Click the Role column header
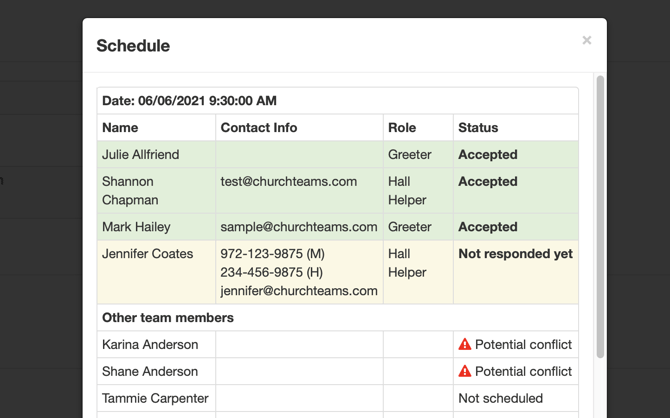Viewport: 670px width, 418px height. 402,128
